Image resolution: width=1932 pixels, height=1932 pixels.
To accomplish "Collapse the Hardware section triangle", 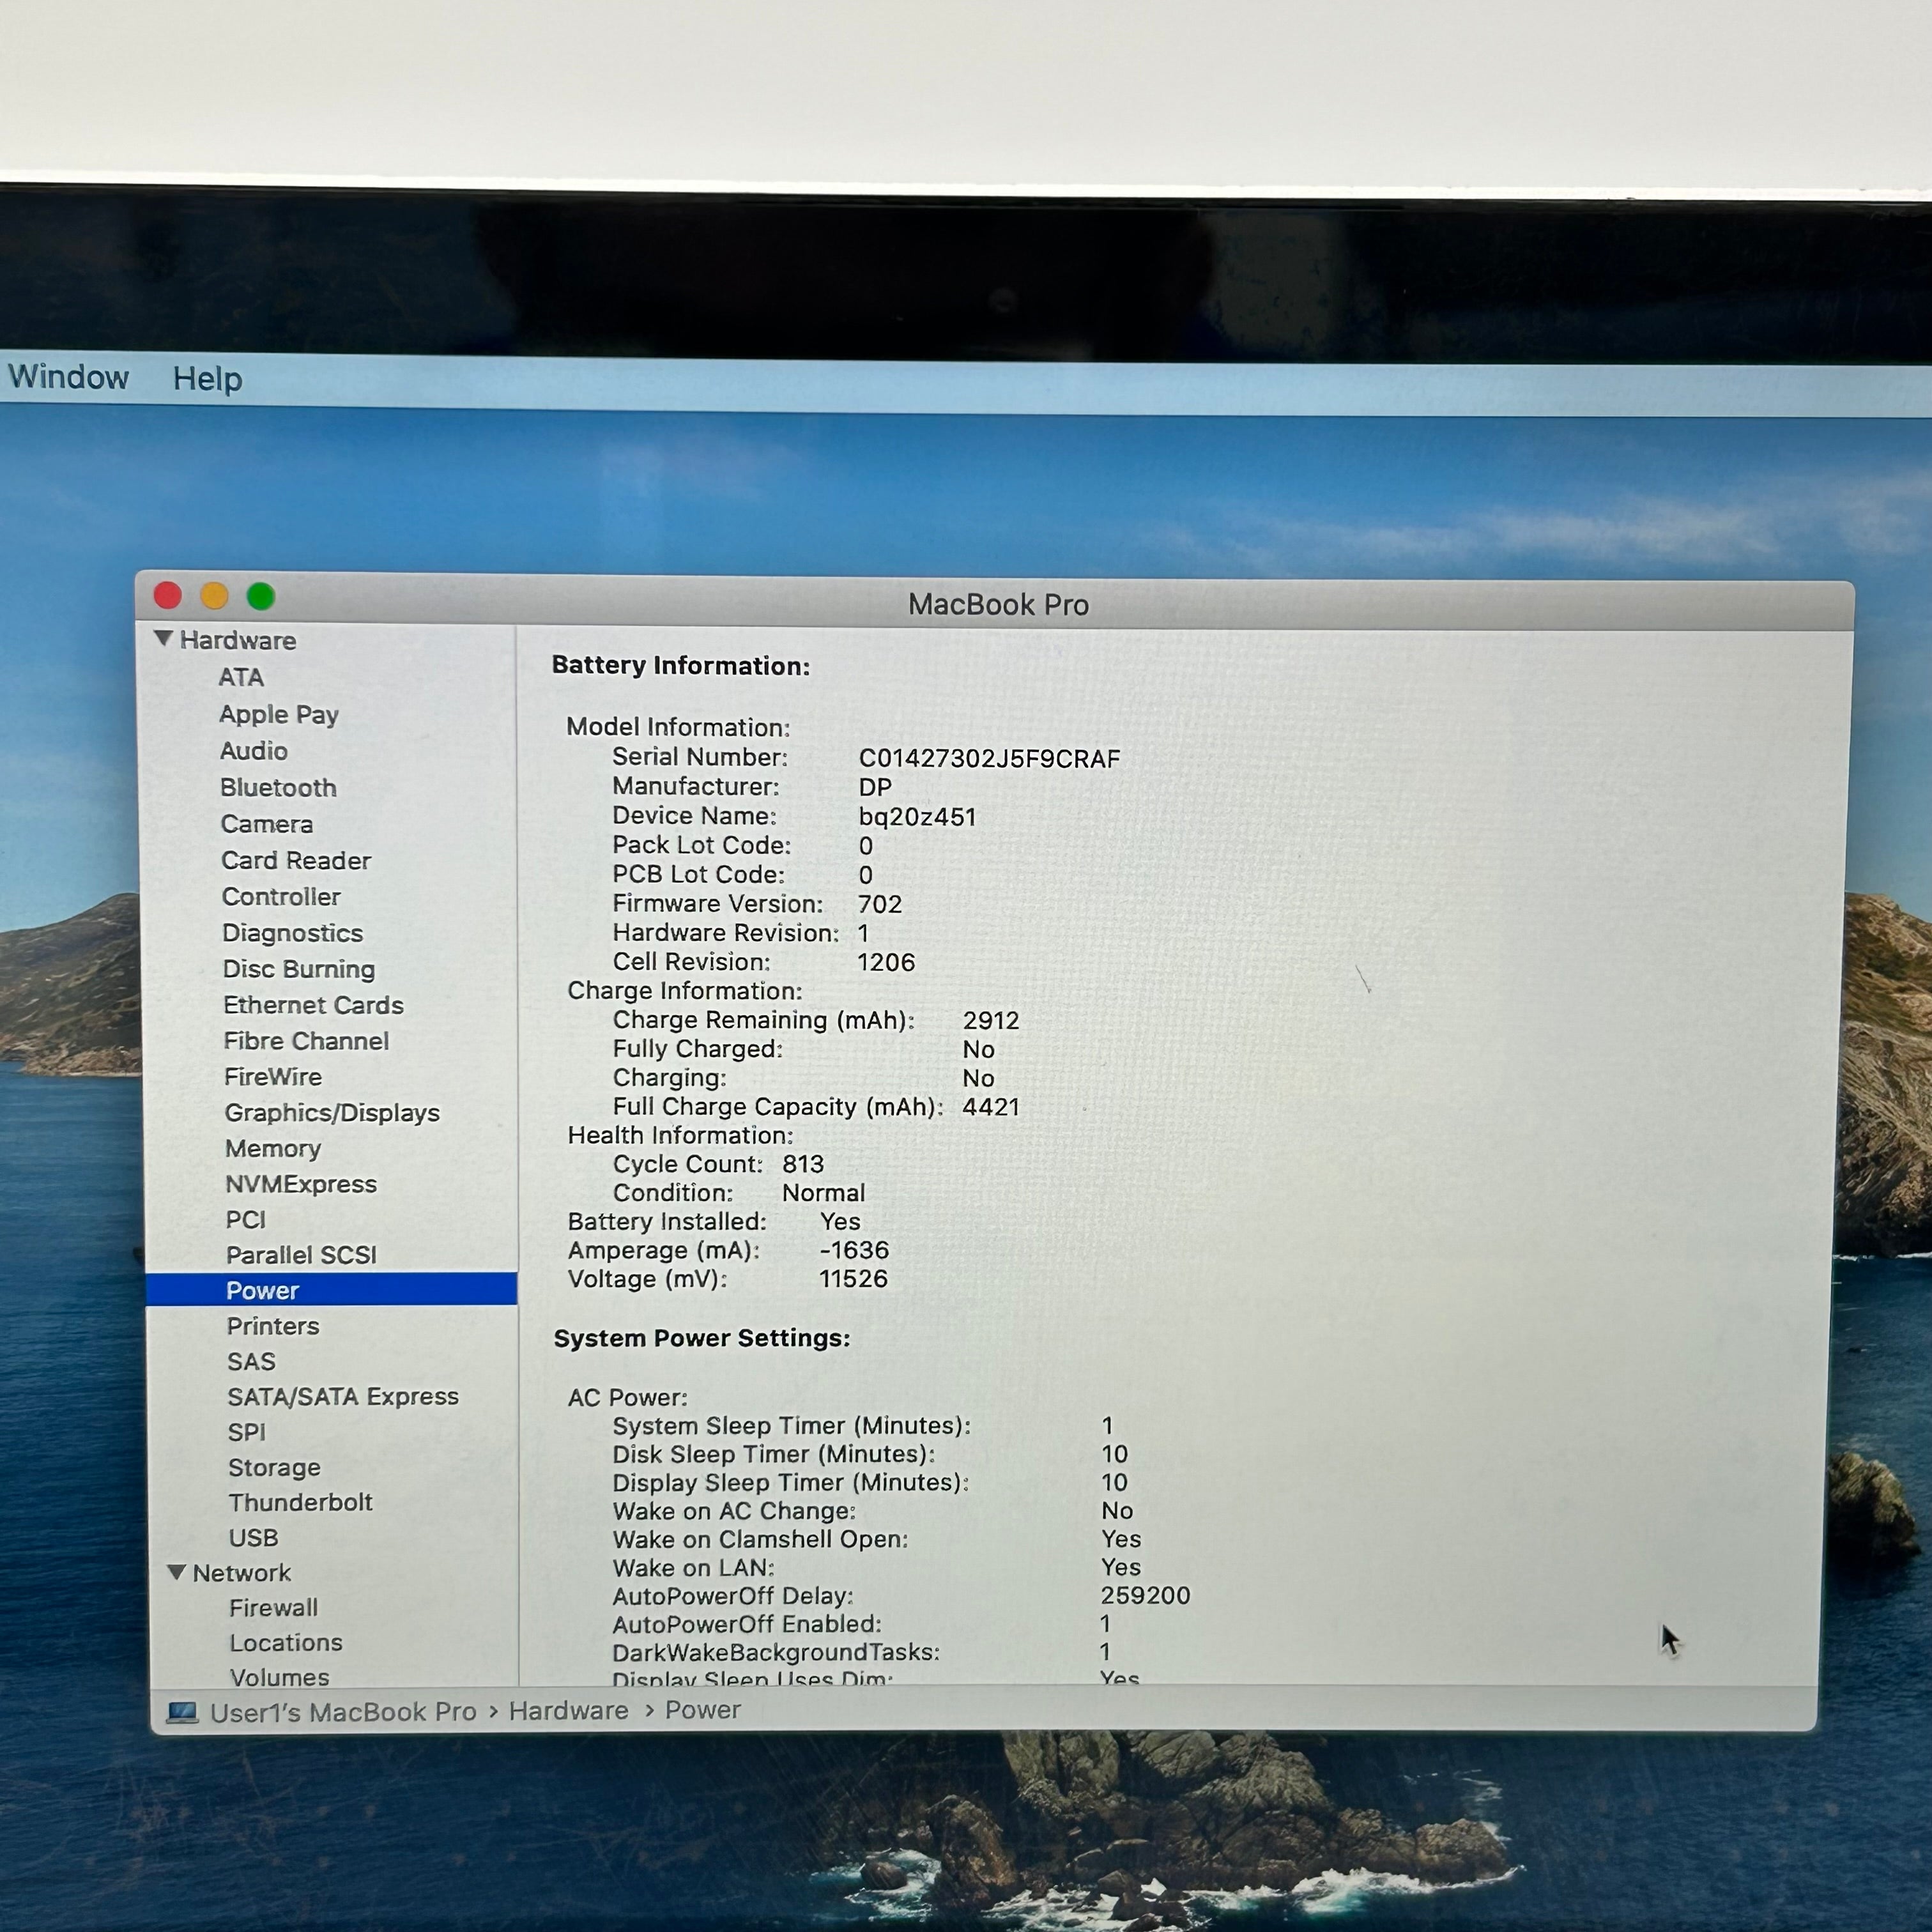I will [164, 638].
